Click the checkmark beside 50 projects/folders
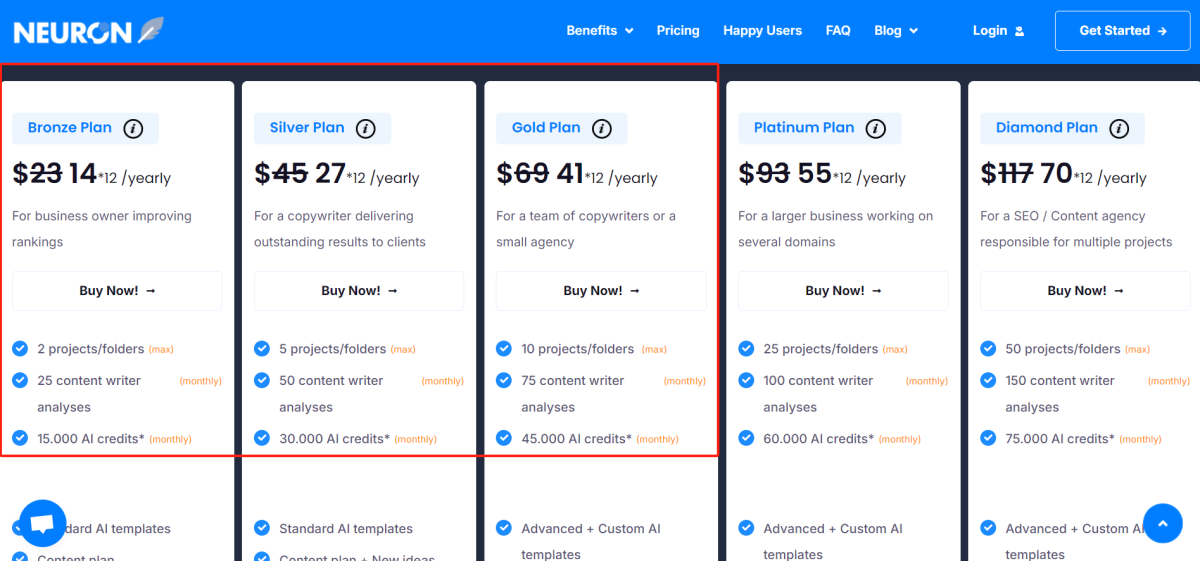 [988, 349]
